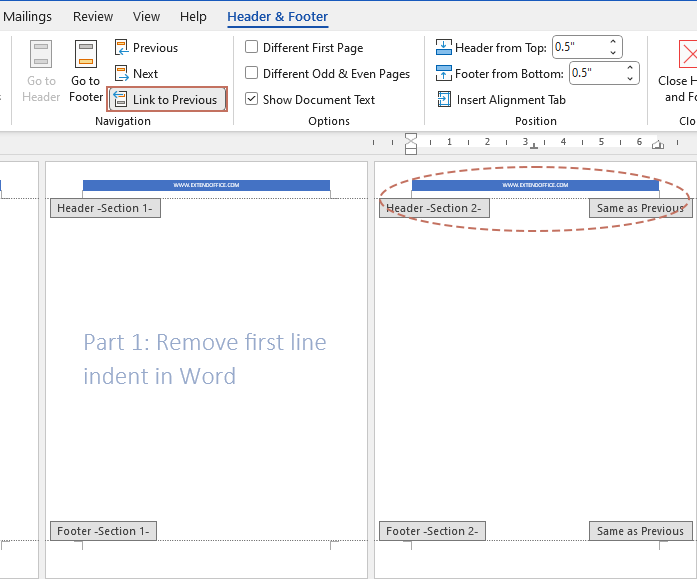Click the Next section navigation icon

pyautogui.click(x=122, y=74)
